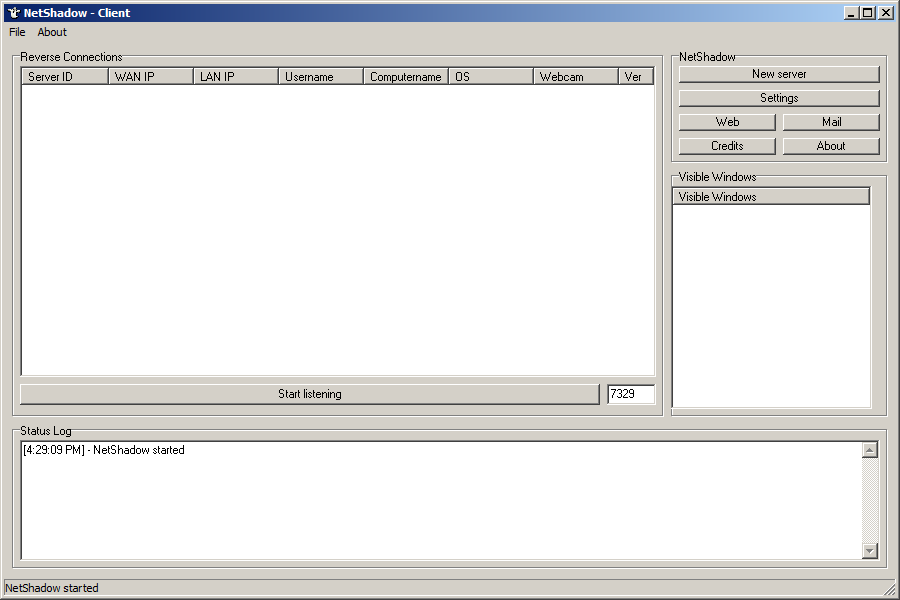
Task: Click the Web button
Action: click(x=727, y=122)
